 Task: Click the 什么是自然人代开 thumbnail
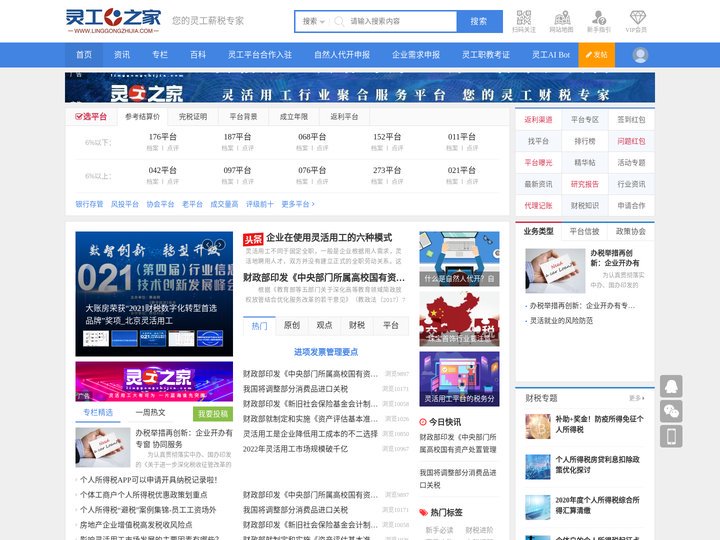point(459,259)
